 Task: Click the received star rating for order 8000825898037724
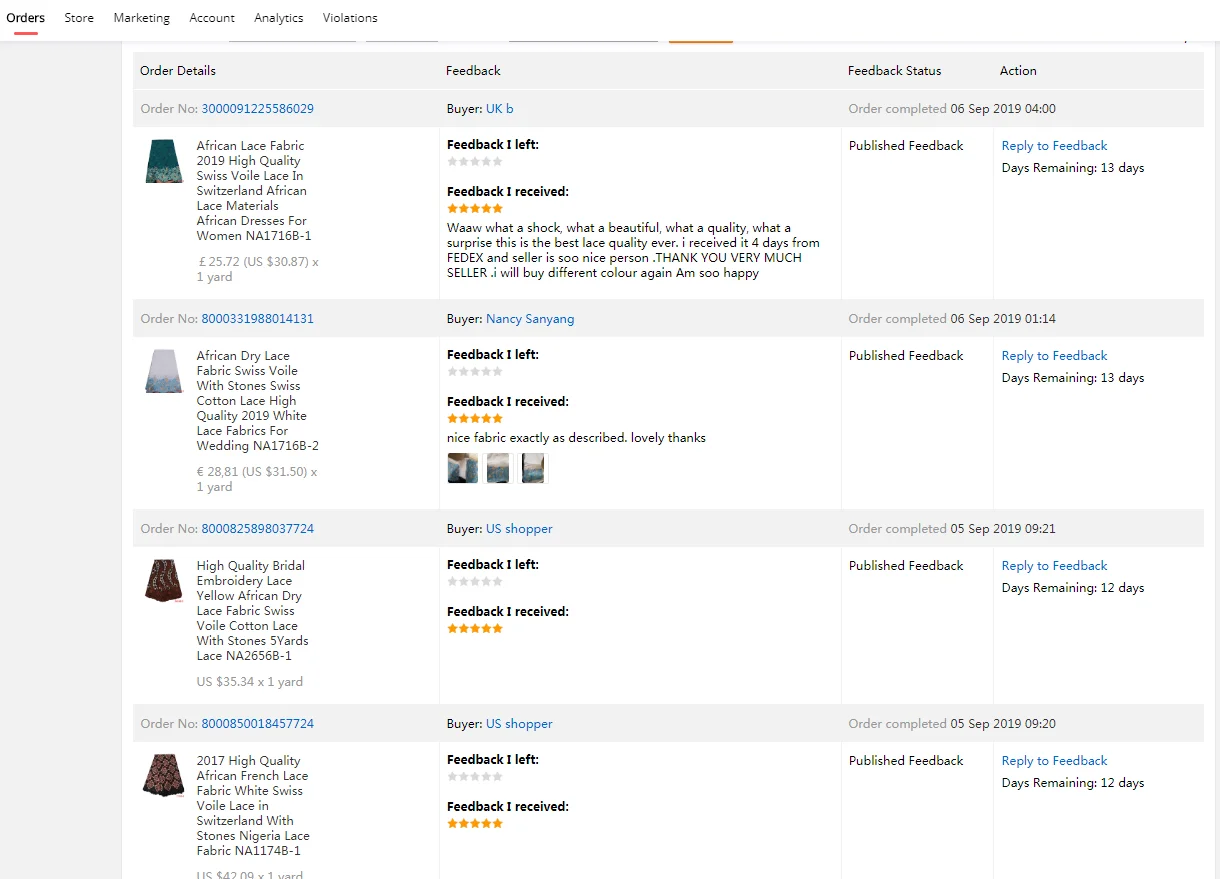[475, 629]
